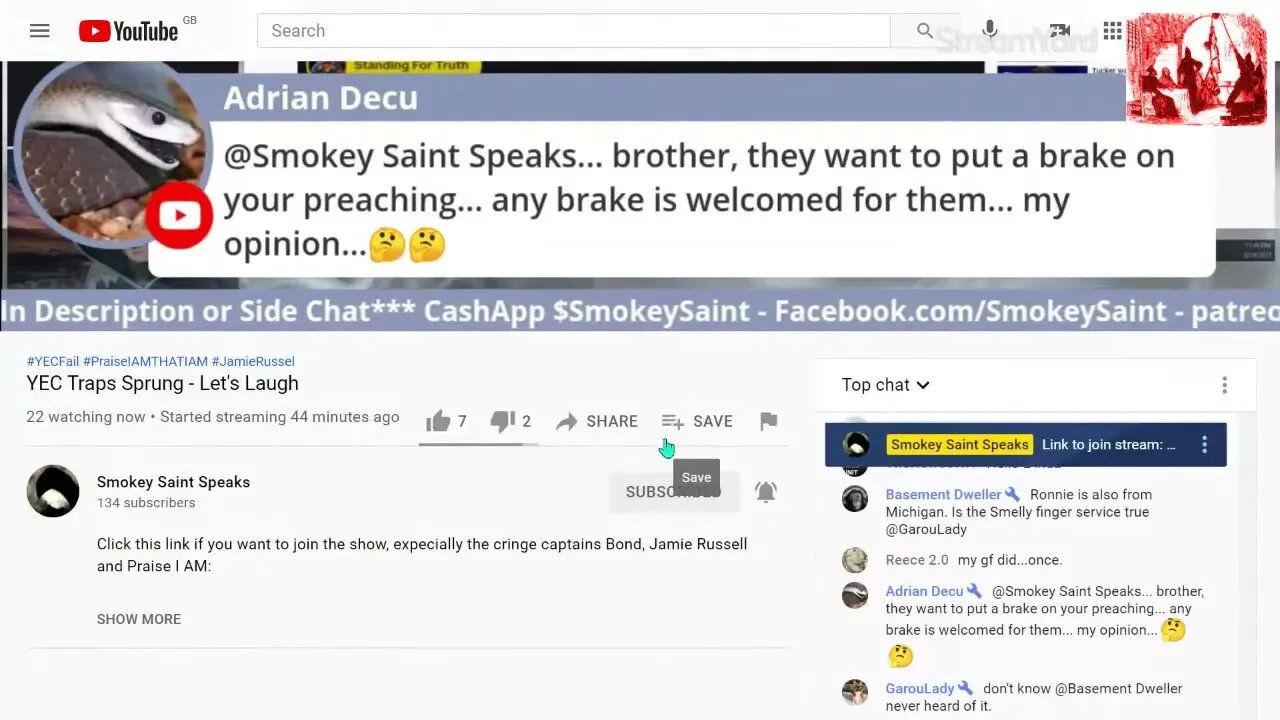This screenshot has width=1280, height=720.
Task: Open the chat options three-dot menu
Action: [1224, 385]
